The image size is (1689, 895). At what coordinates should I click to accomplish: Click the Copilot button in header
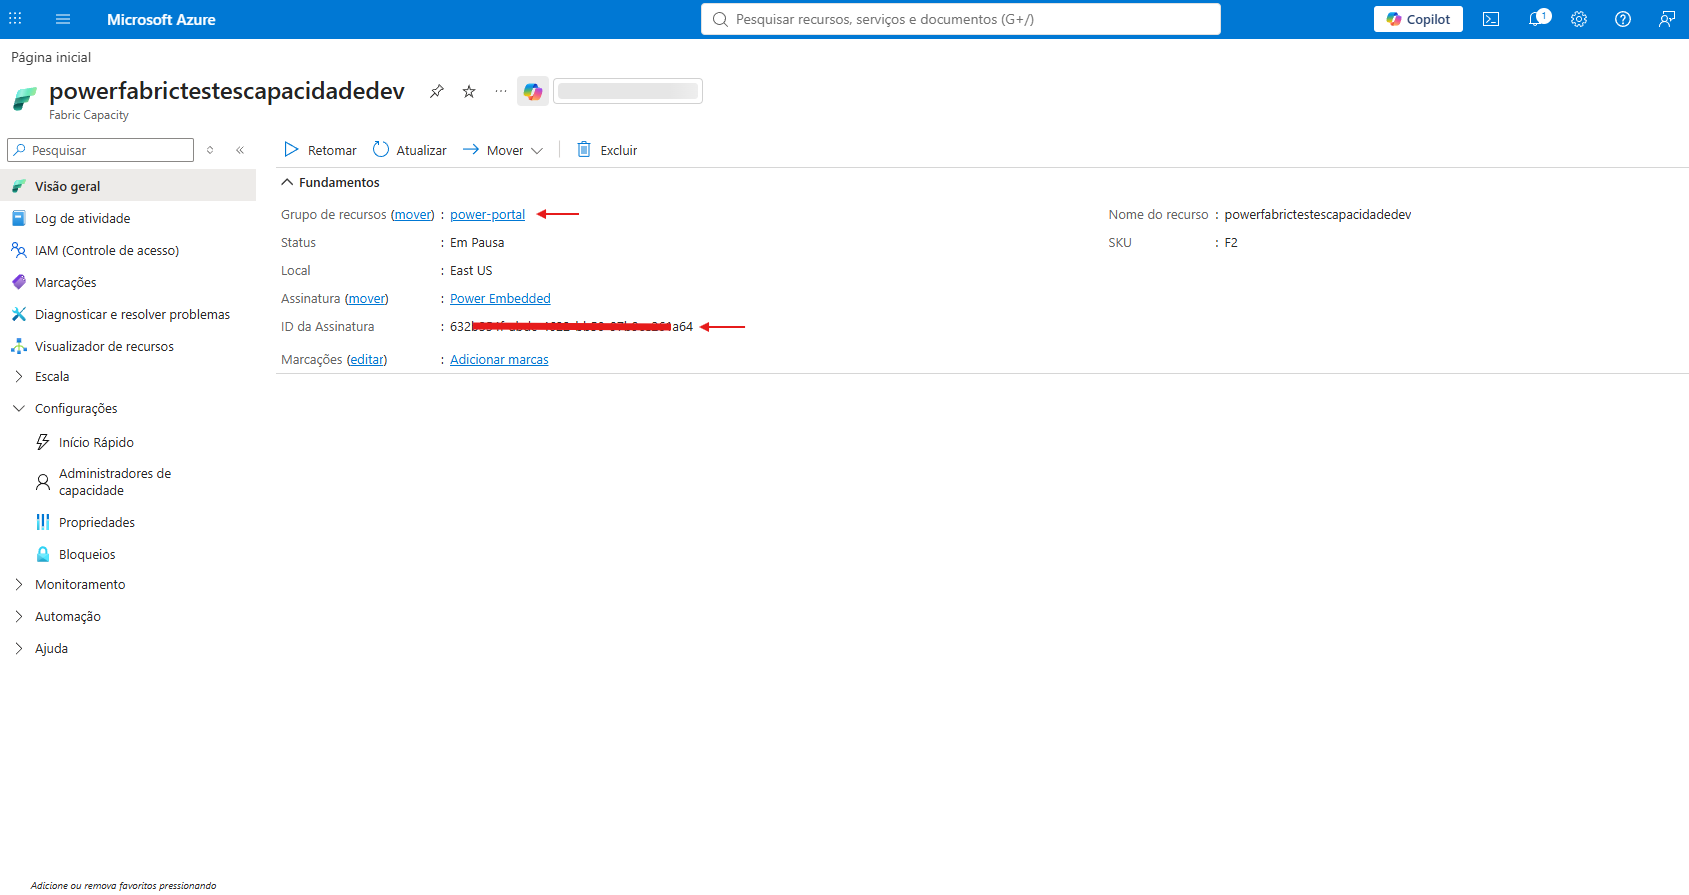tap(1418, 19)
